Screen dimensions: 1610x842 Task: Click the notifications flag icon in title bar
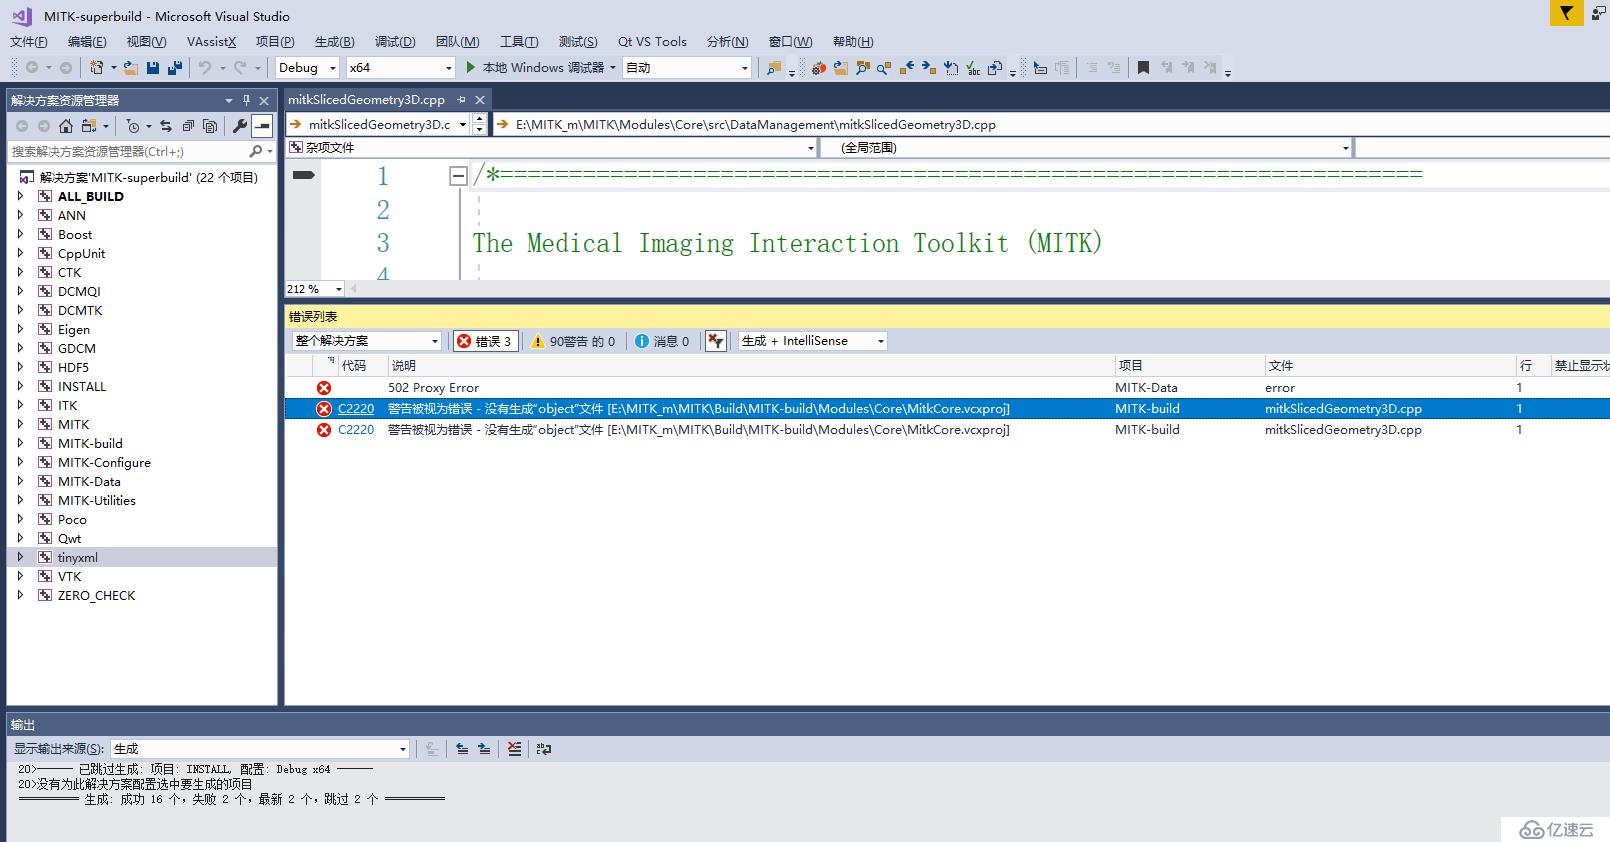1566,13
